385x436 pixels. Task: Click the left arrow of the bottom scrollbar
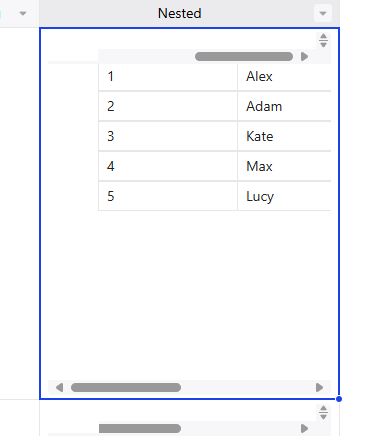(x=60, y=387)
